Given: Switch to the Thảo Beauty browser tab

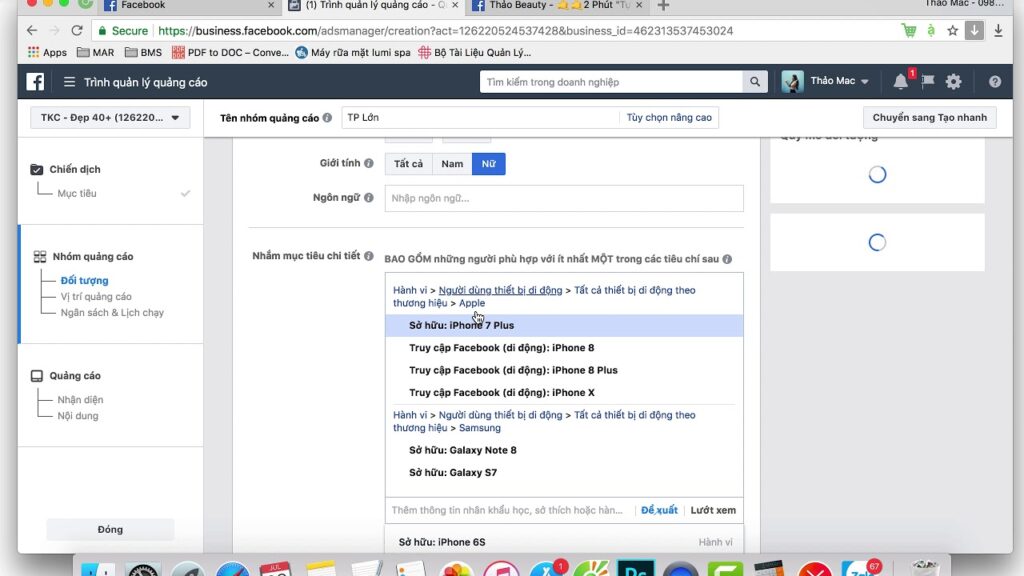Looking at the screenshot, I should tap(557, 6).
